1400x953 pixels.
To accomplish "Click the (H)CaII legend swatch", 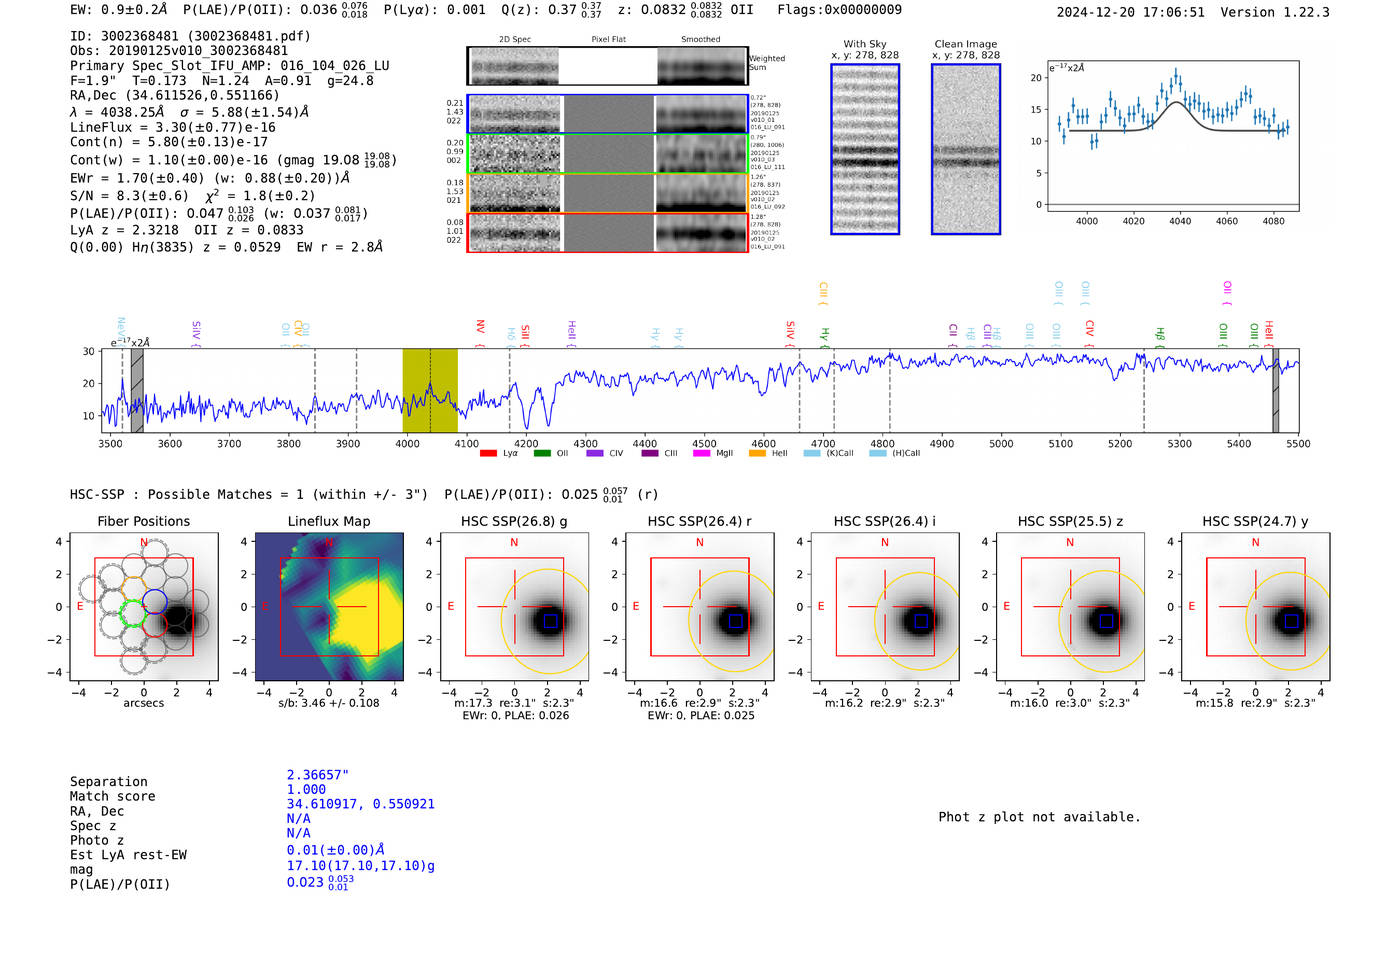I will (878, 453).
